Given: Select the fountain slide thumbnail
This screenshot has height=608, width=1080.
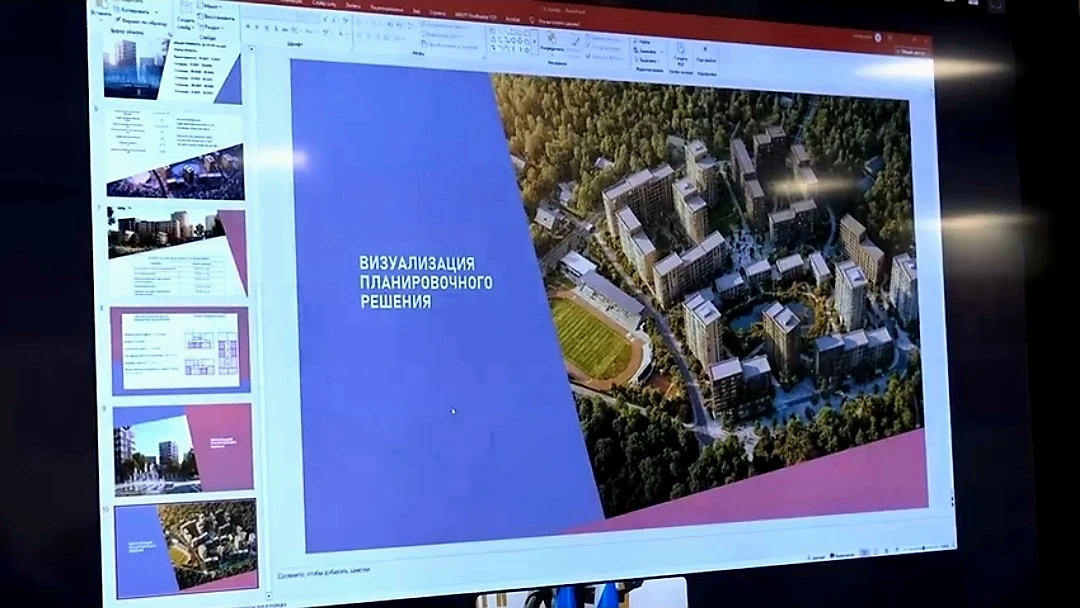Looking at the screenshot, I should (x=183, y=449).
